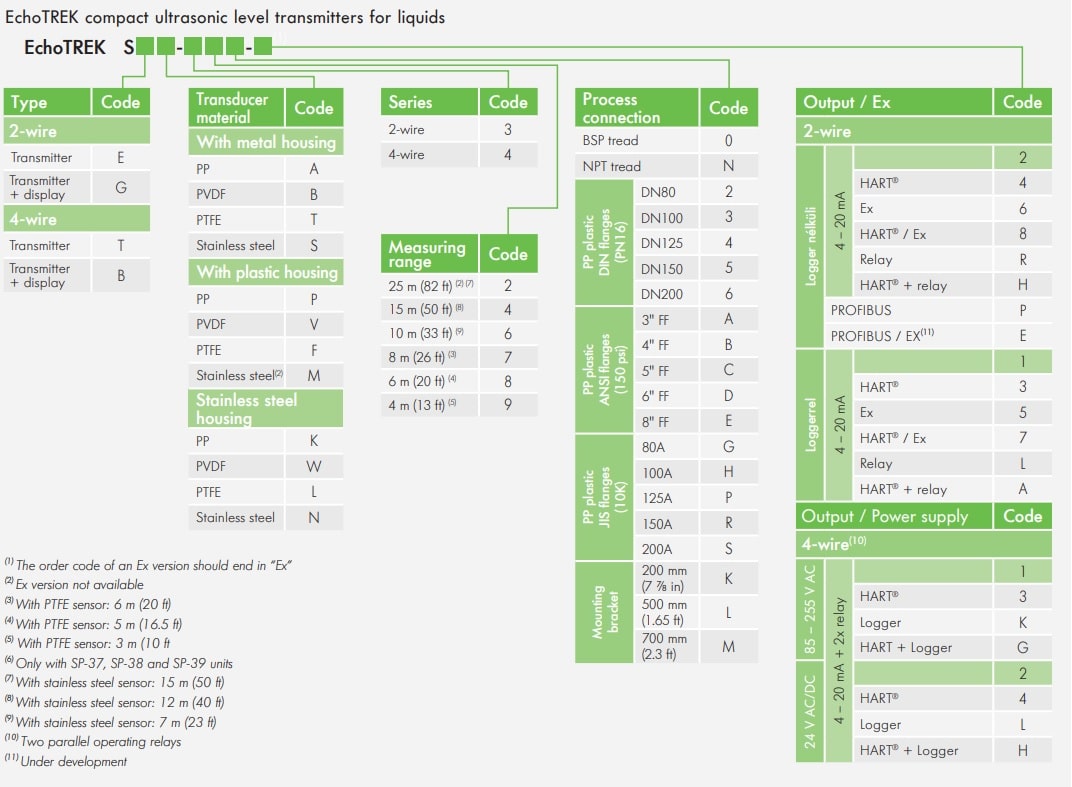Select the footnote 'Ex version not available'
Screen dimensions: 1072x787
coord(75,585)
